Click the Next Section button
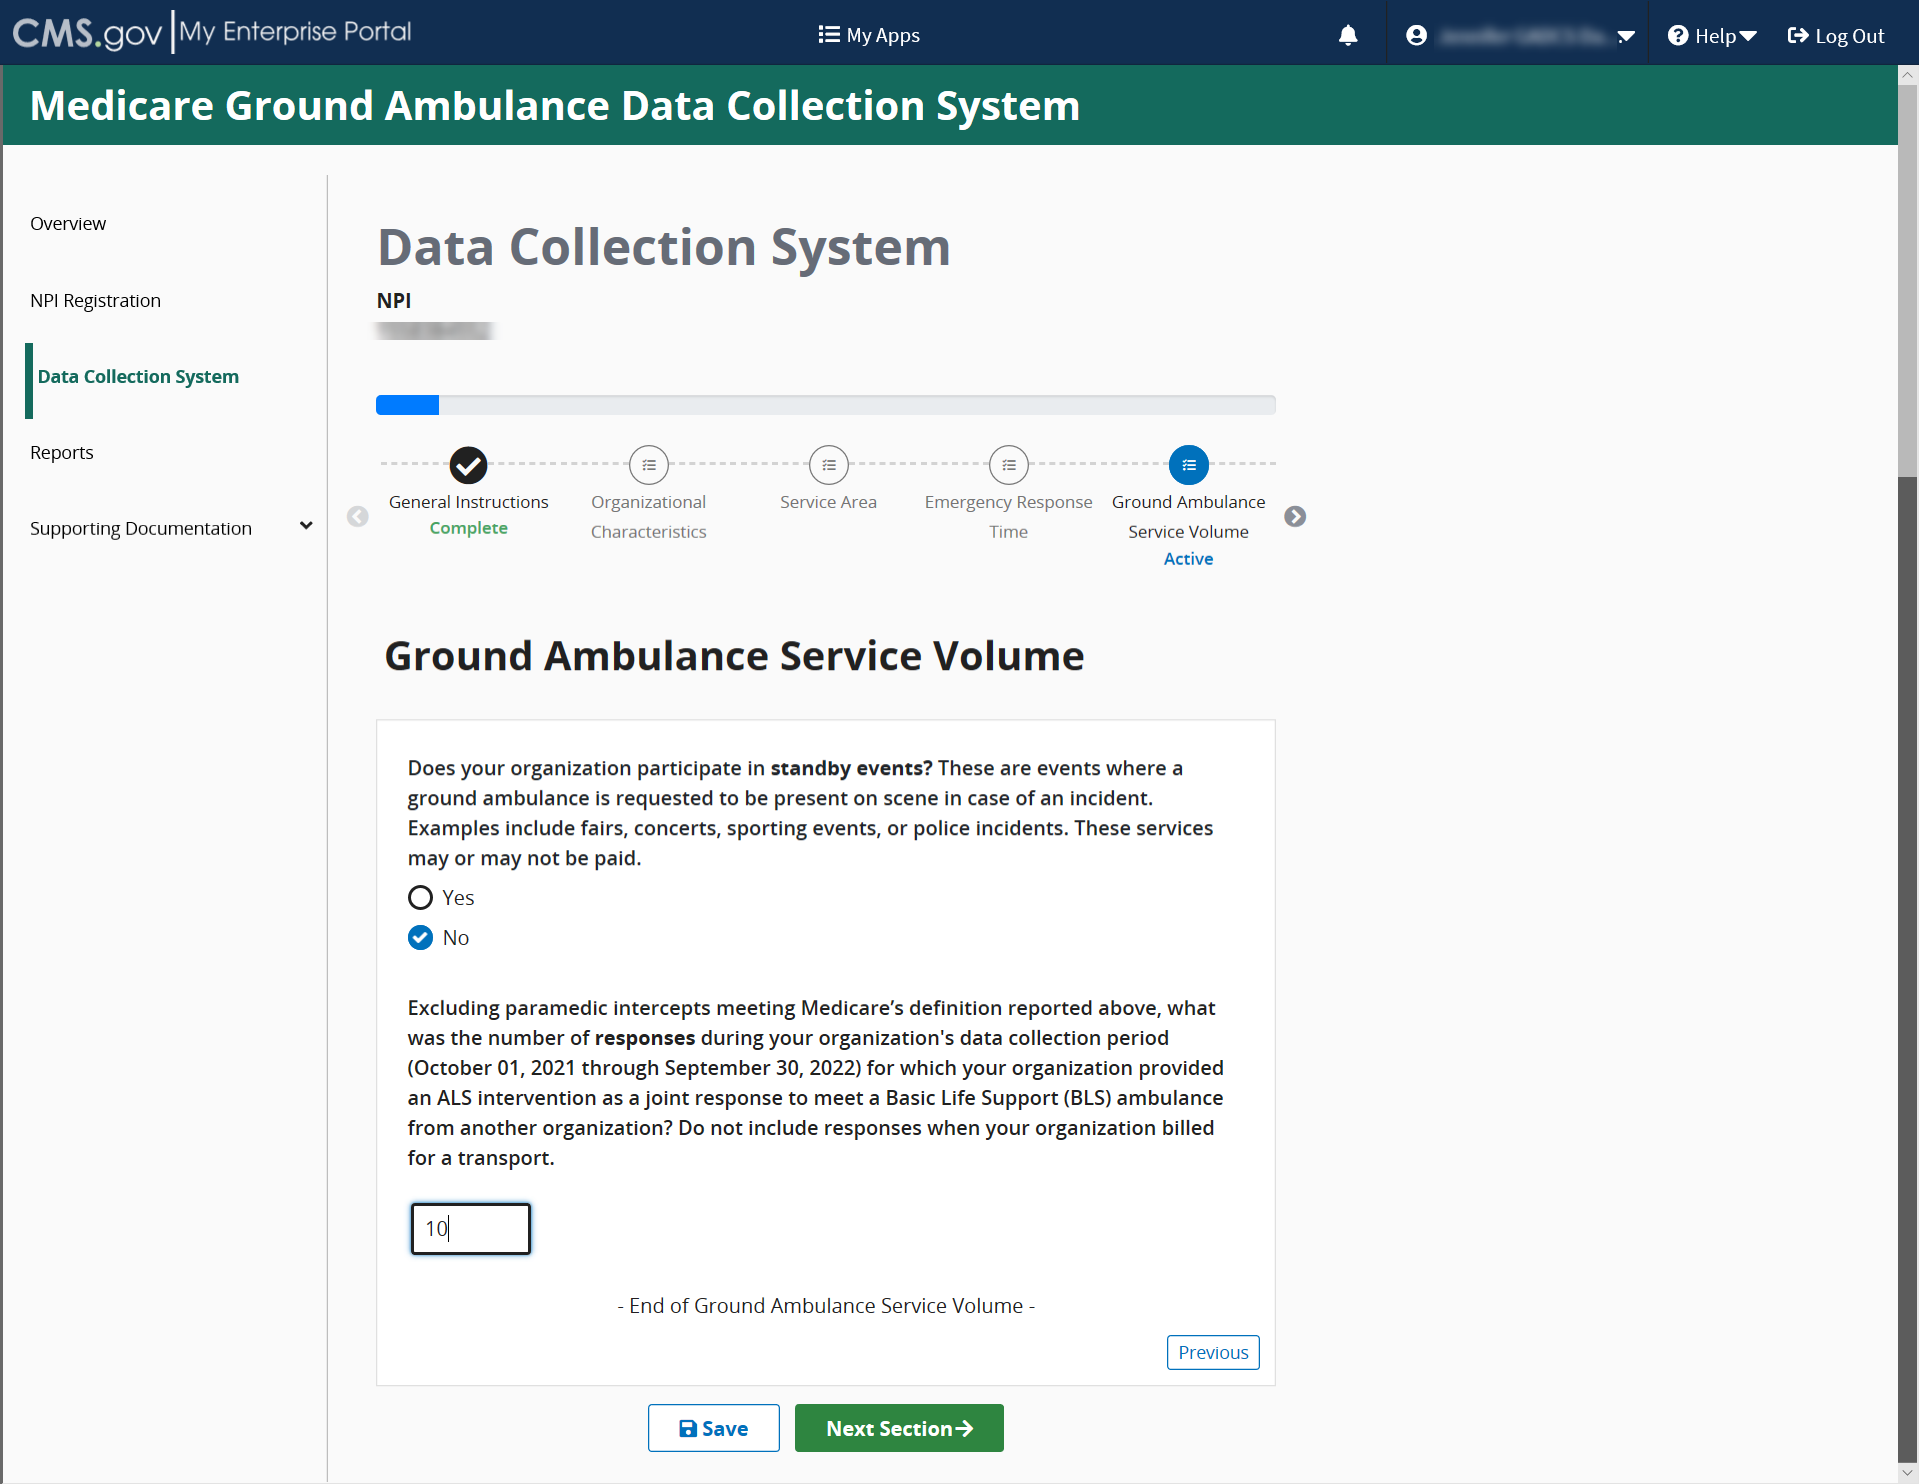 coord(898,1428)
